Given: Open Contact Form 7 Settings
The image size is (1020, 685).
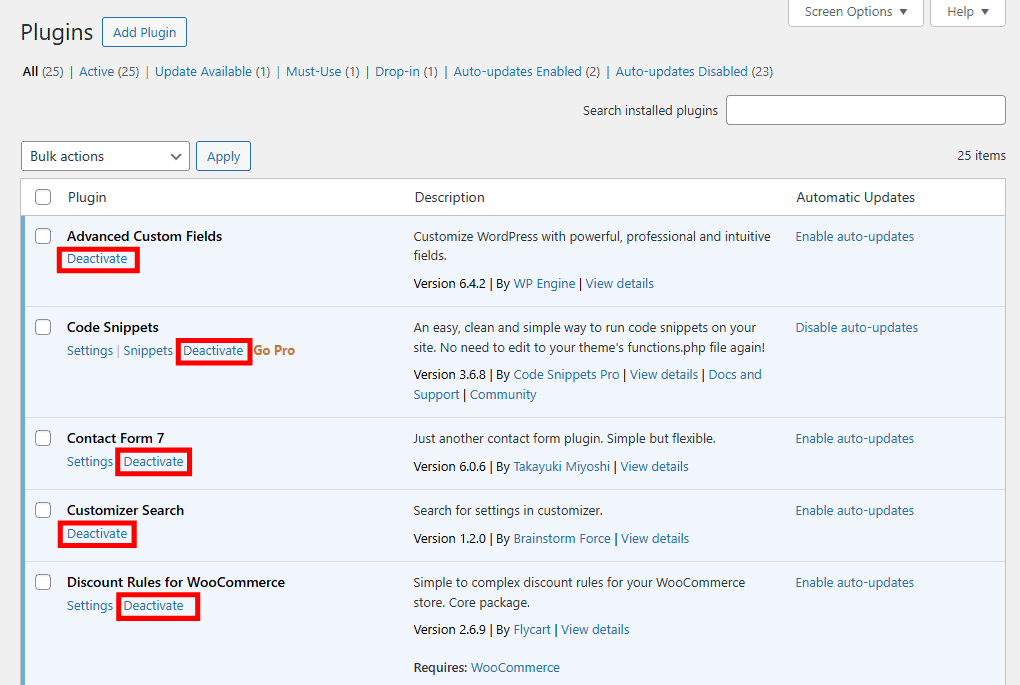Looking at the screenshot, I should [x=90, y=462].
